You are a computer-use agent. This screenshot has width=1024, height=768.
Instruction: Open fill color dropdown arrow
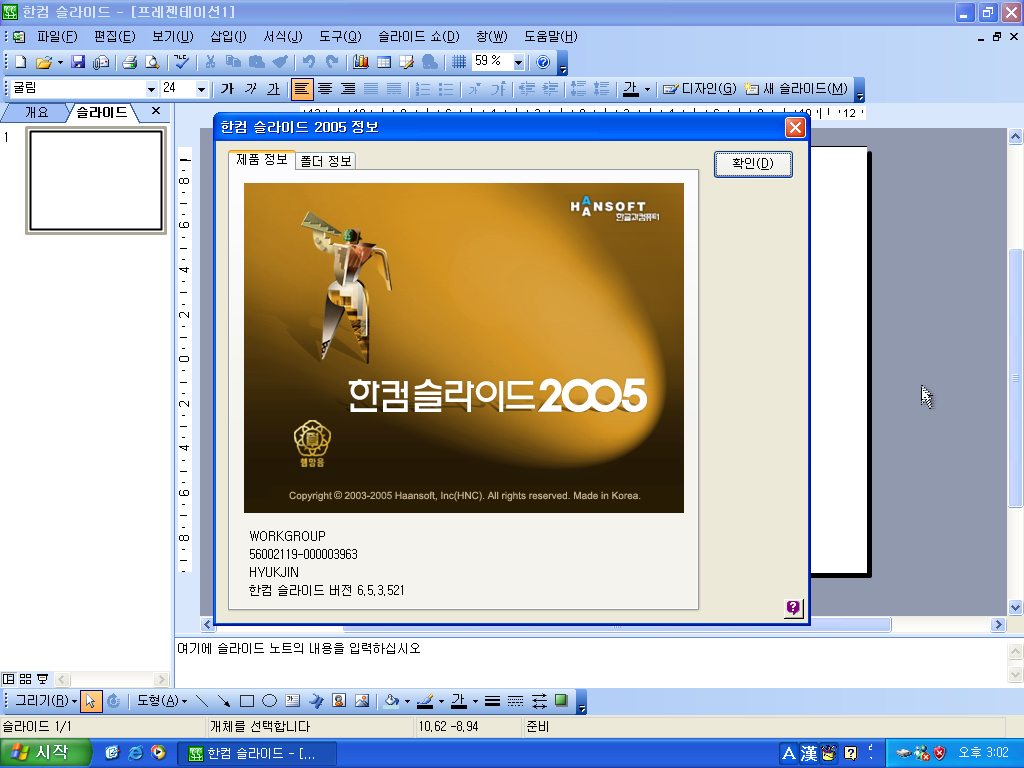pos(408,701)
